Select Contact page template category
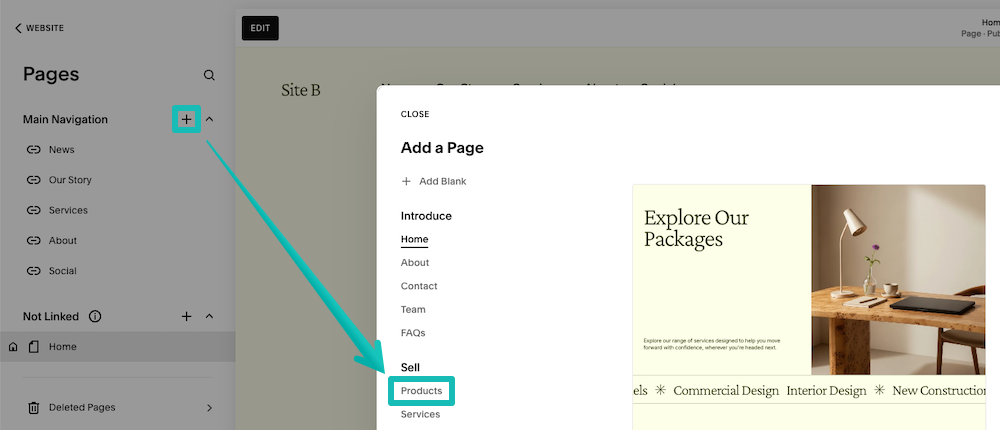The height and width of the screenshot is (430, 1000). coord(419,286)
